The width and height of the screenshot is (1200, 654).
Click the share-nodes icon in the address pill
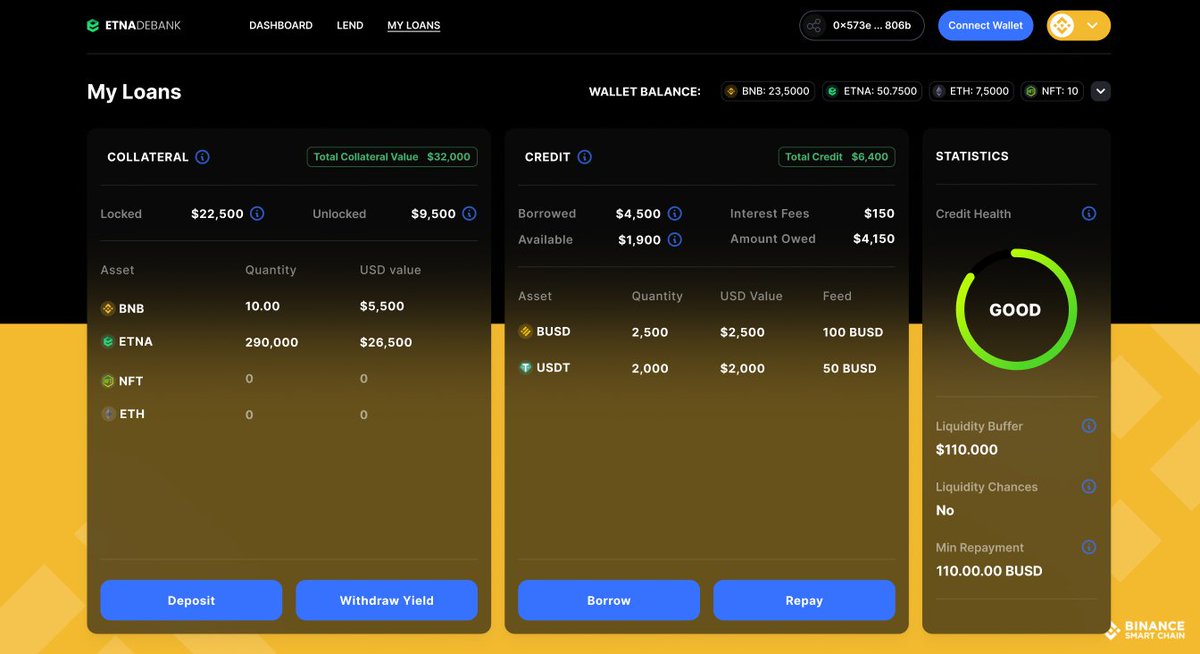click(x=814, y=26)
